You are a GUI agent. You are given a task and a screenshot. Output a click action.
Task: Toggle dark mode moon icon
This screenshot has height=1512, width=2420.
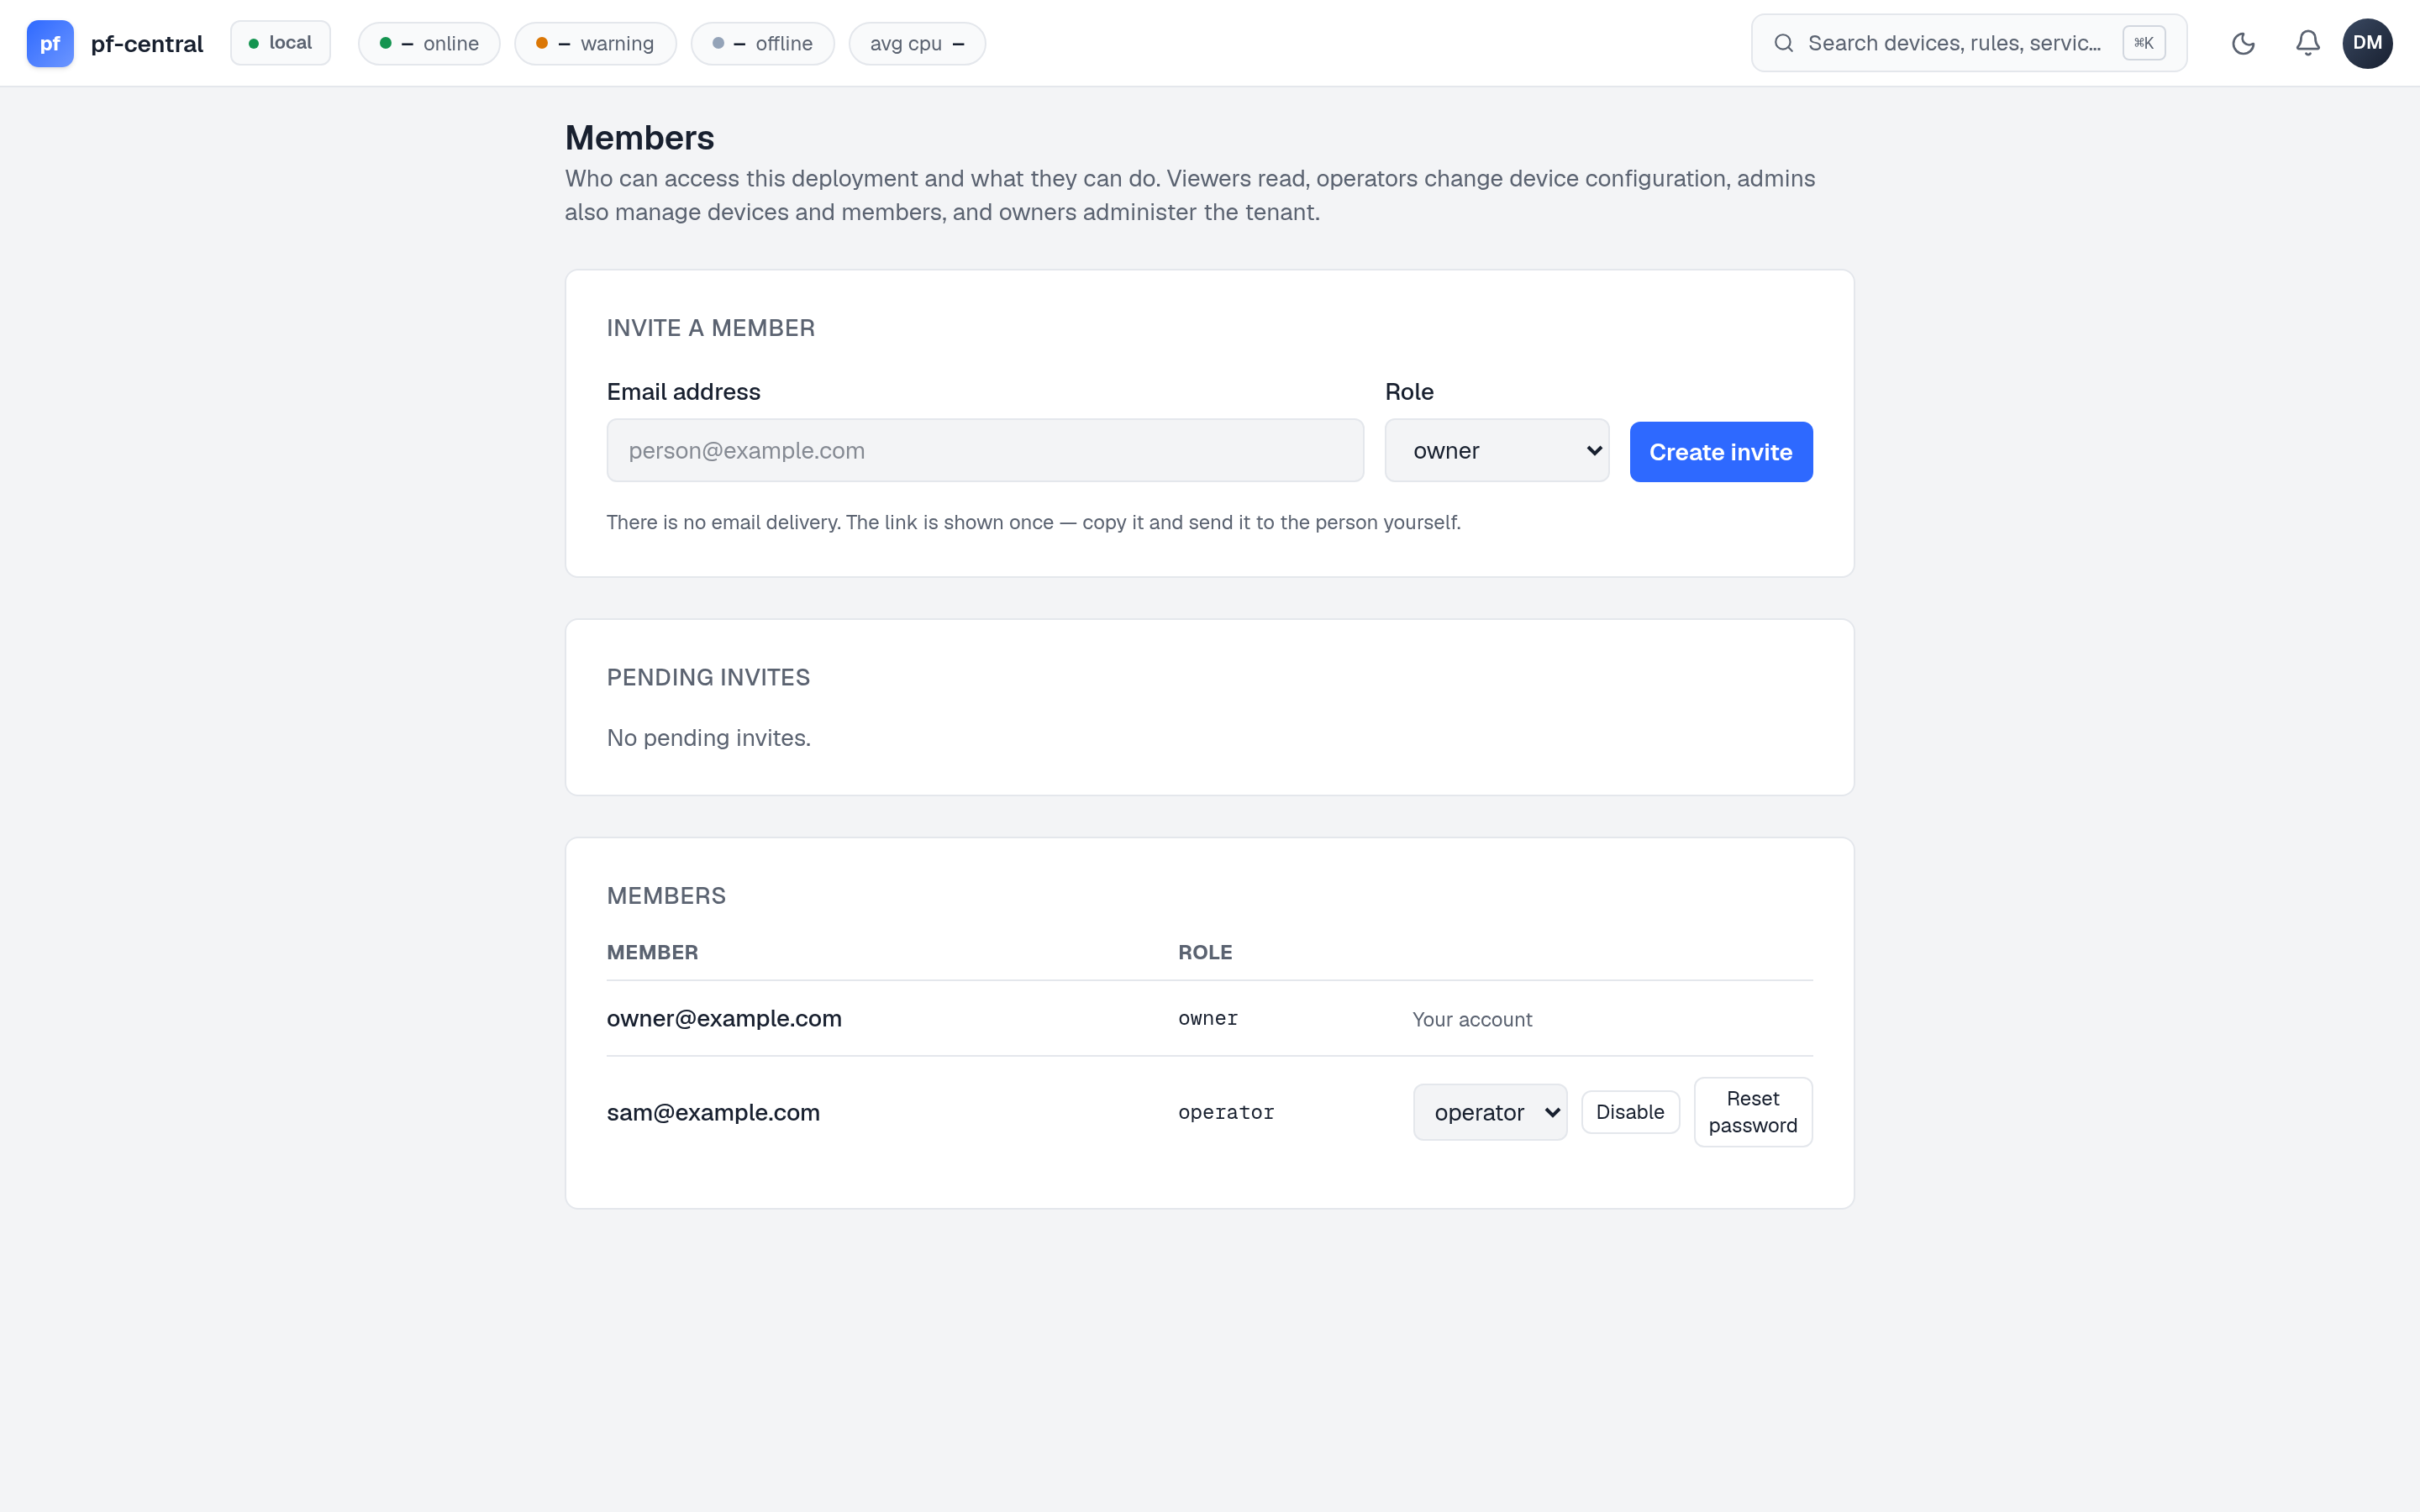coord(2243,43)
